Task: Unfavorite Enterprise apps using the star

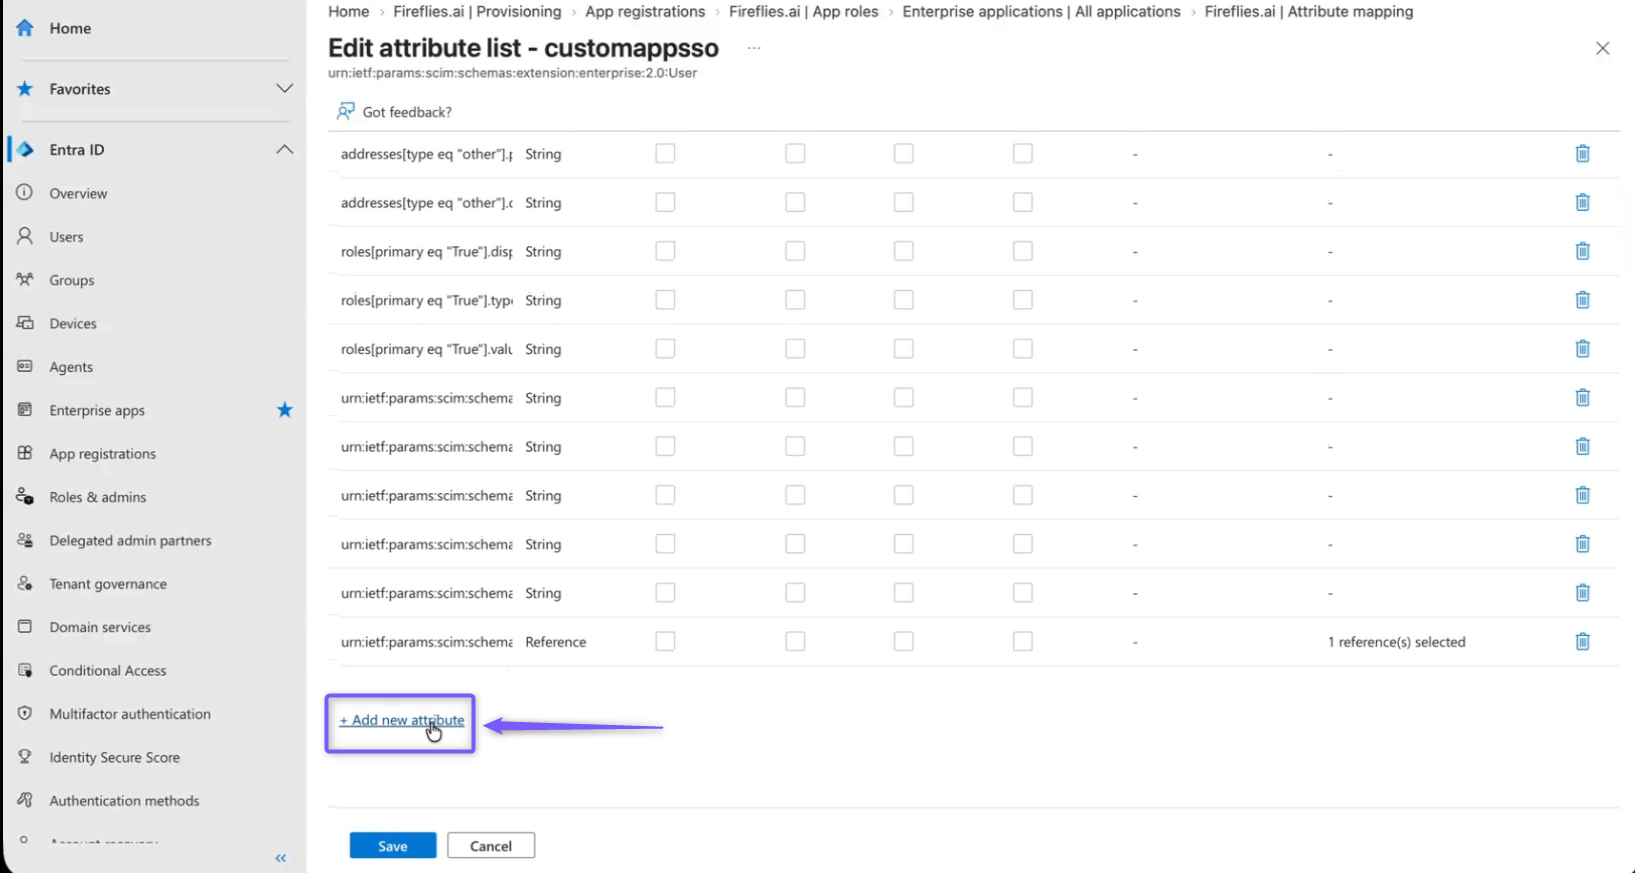Action: tap(285, 410)
